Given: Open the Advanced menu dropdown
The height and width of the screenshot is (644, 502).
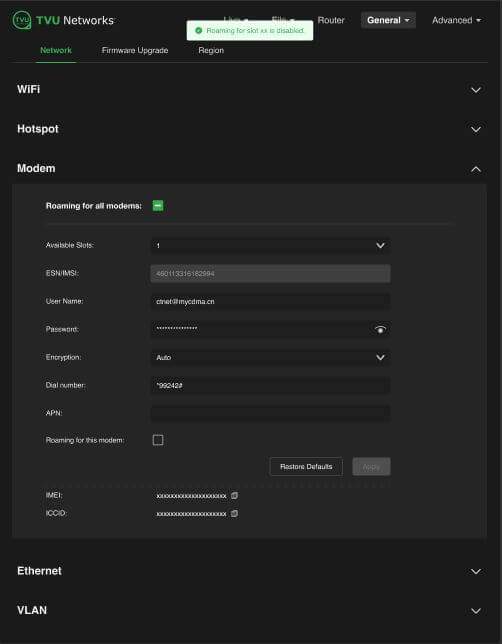Looking at the screenshot, I should (456, 20).
